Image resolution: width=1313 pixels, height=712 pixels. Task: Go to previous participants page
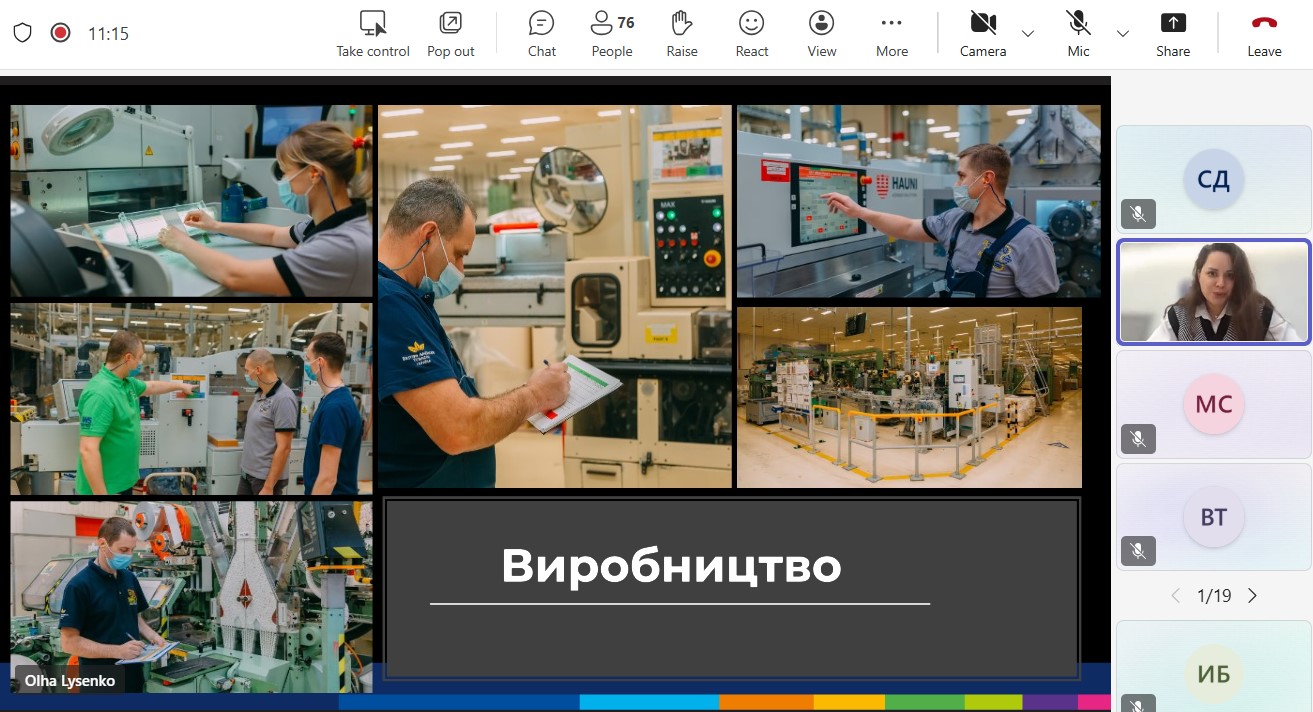[1176, 596]
